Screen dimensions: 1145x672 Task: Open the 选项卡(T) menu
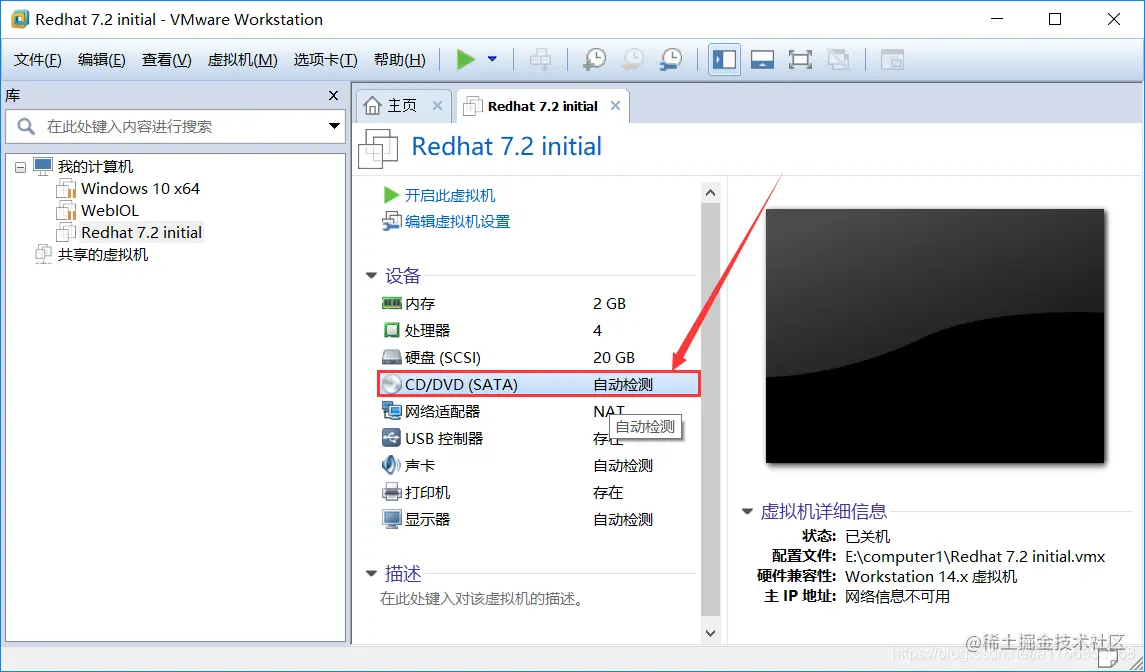(x=326, y=60)
